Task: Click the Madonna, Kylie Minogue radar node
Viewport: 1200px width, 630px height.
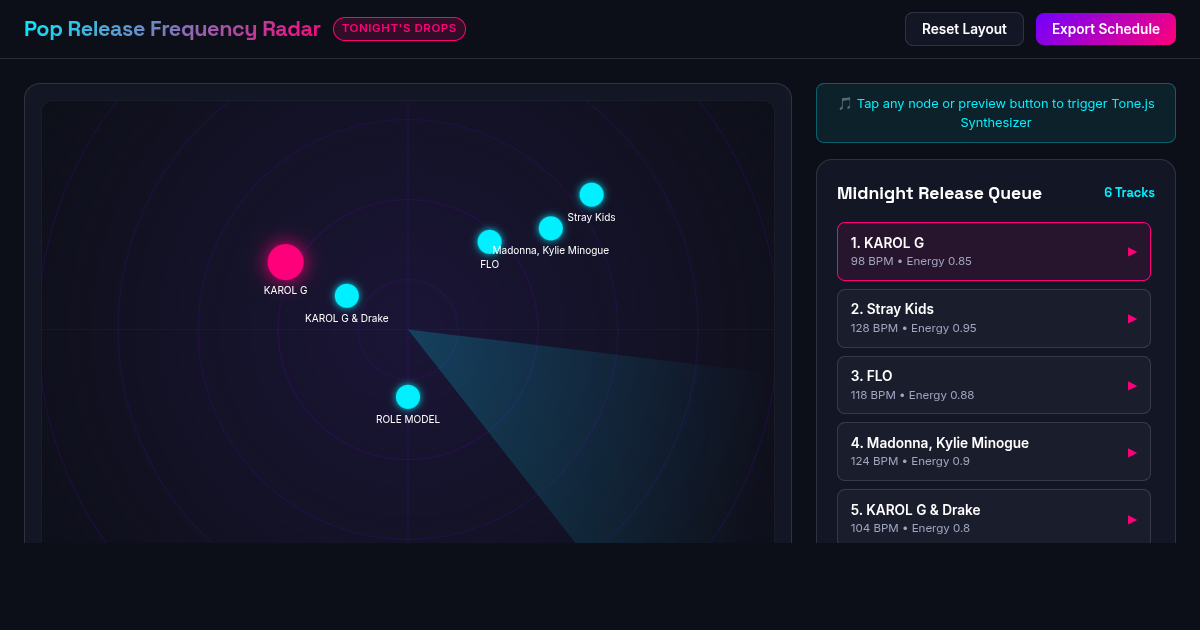Action: [551, 228]
